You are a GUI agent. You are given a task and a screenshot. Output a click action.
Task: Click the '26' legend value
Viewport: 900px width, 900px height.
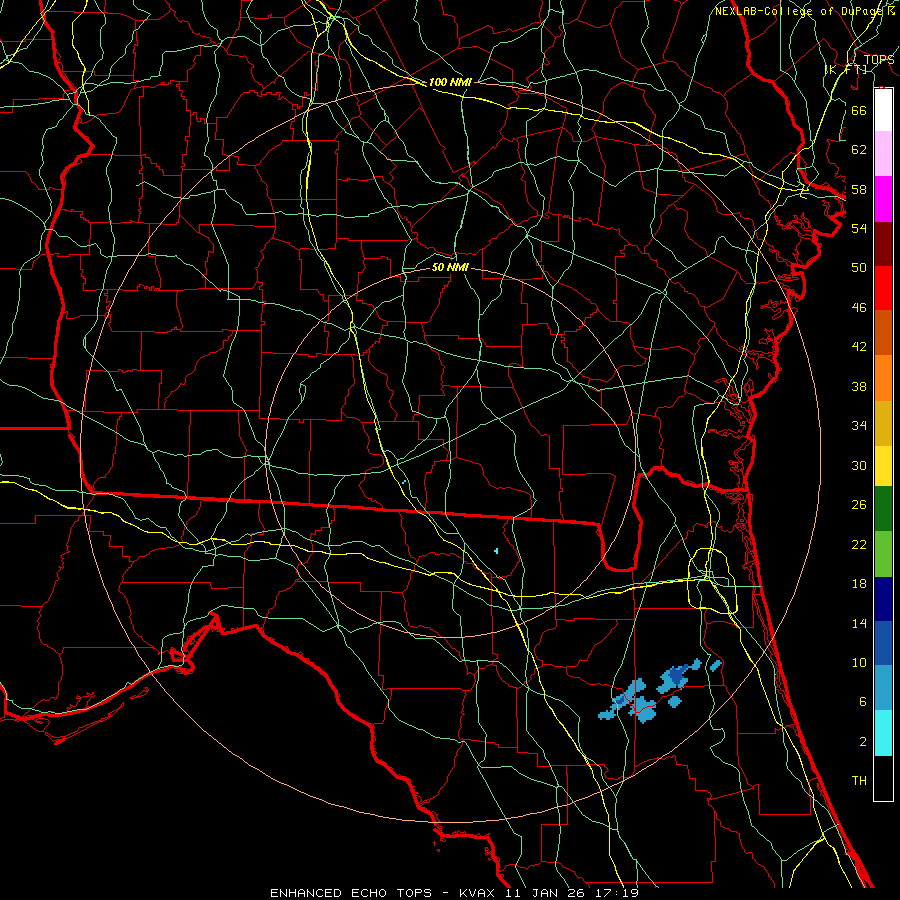point(859,505)
